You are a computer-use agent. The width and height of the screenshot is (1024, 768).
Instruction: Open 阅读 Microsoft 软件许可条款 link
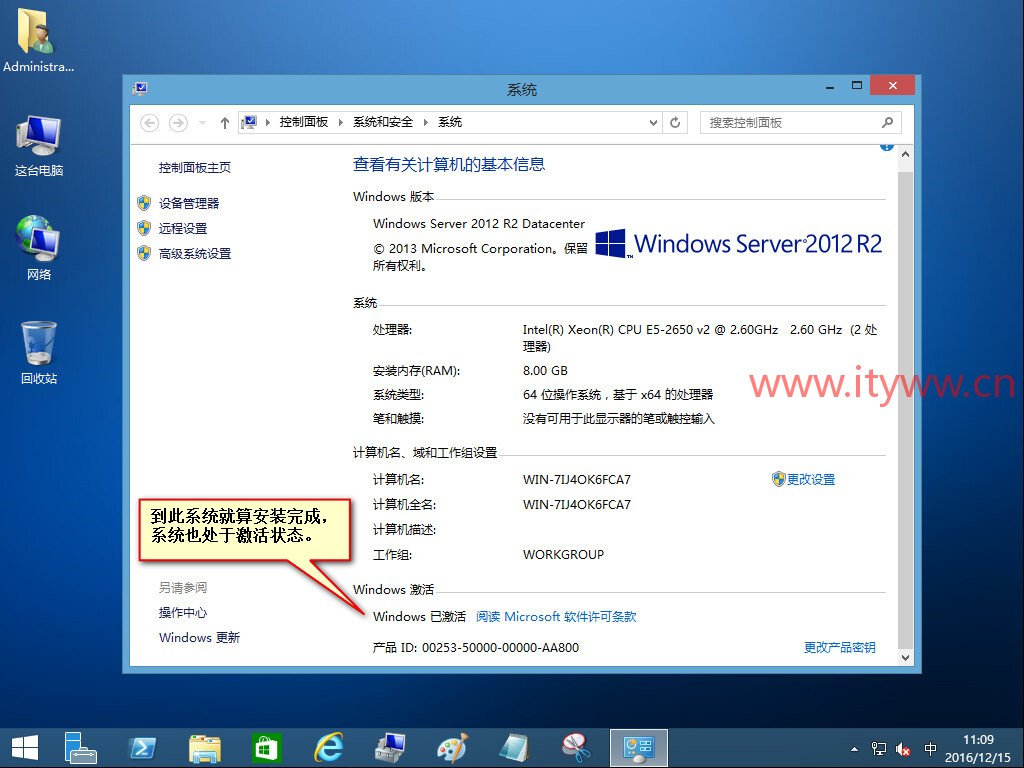tap(556, 616)
